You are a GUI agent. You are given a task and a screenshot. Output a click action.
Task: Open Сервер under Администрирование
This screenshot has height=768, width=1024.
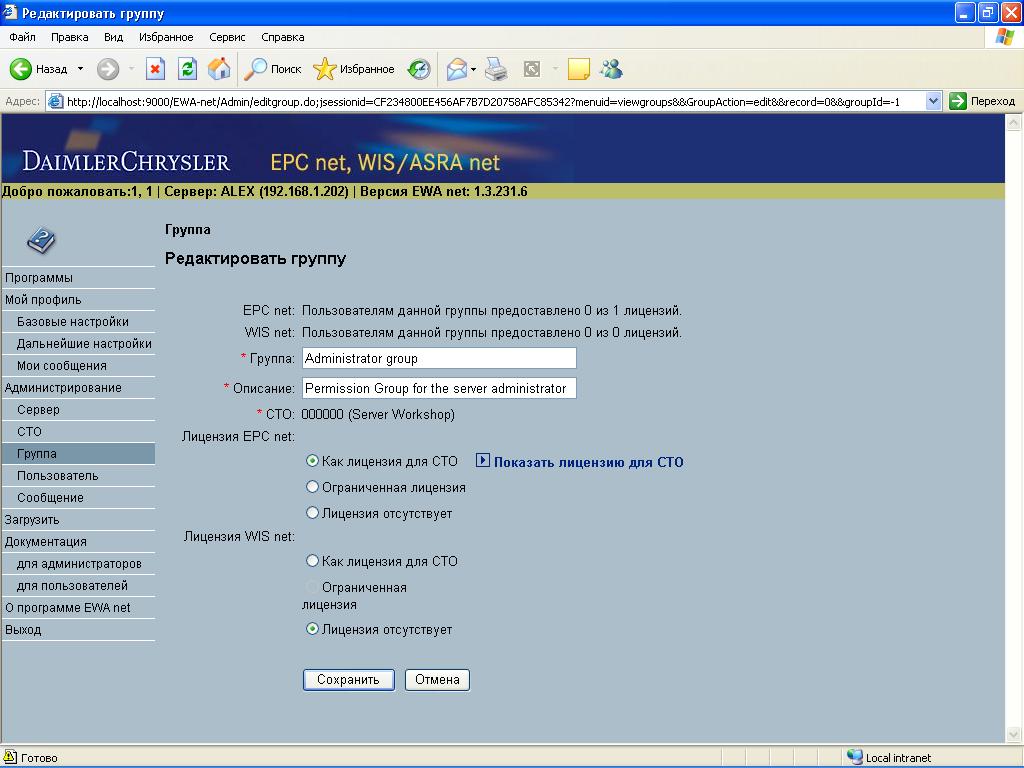click(x=38, y=409)
